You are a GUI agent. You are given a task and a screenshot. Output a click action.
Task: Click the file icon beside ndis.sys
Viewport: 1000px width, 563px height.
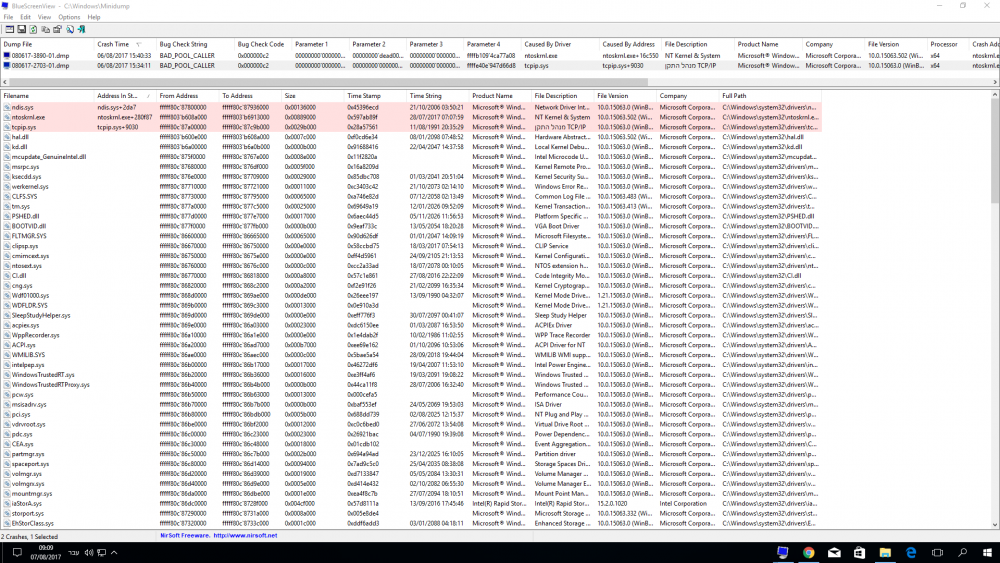click(x=7, y=108)
